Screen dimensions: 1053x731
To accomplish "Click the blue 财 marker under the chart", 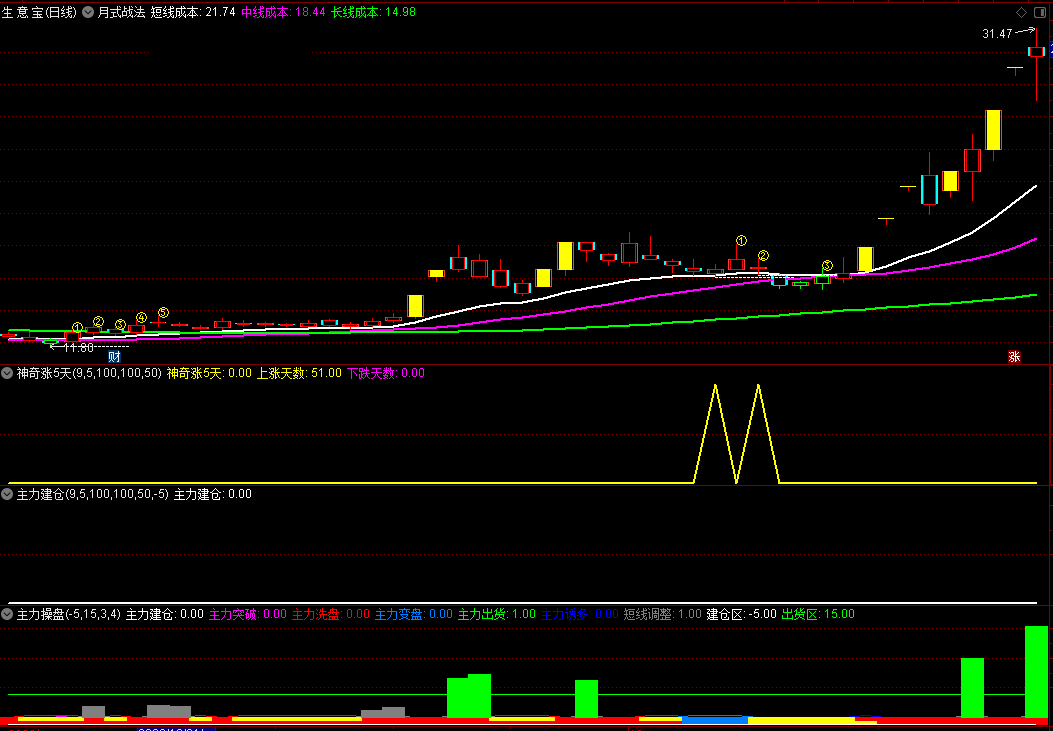I will [x=115, y=356].
